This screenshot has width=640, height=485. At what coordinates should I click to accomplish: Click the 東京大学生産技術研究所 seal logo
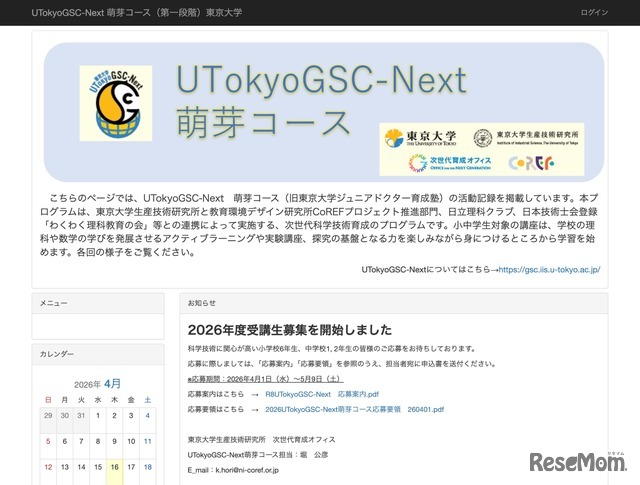(x=526, y=138)
